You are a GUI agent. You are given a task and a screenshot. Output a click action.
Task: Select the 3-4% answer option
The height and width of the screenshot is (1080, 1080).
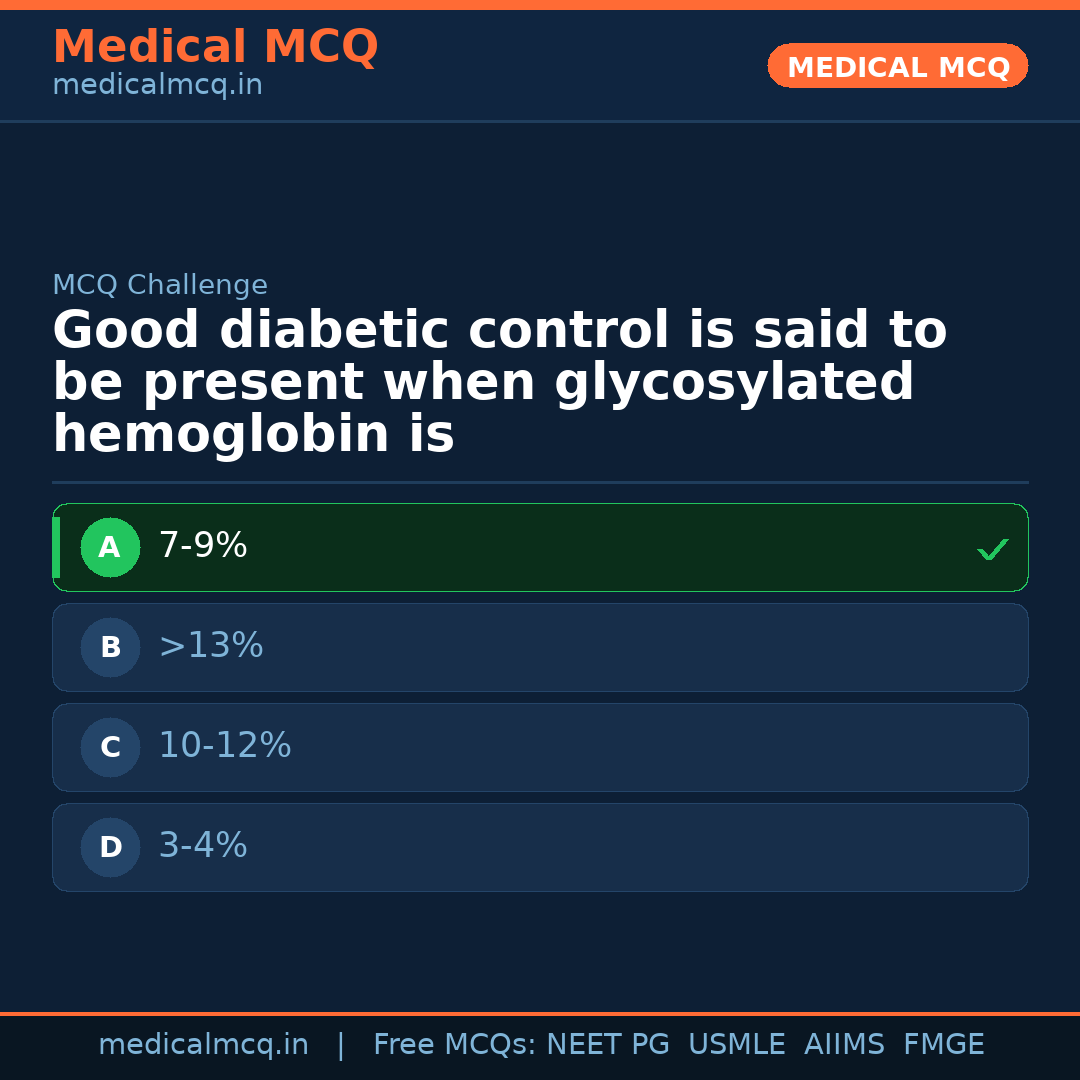tap(203, 846)
